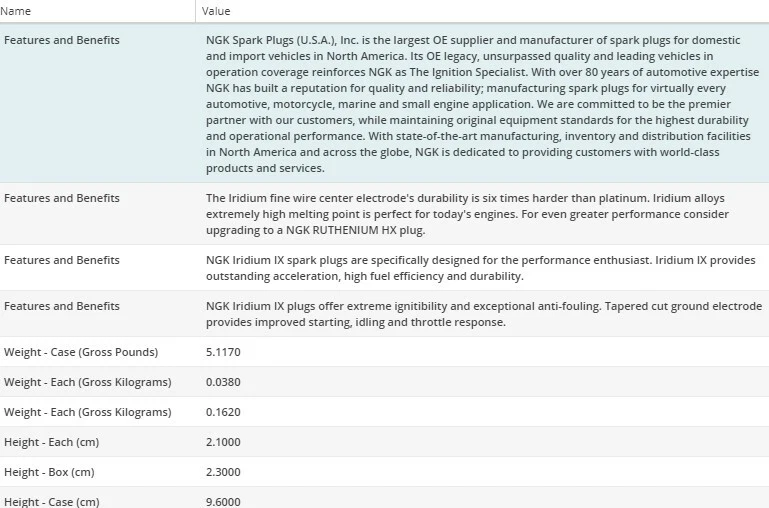Click the extreme ignitibility and anti-fouling description
Screen dimensions: 769x508
484,314
